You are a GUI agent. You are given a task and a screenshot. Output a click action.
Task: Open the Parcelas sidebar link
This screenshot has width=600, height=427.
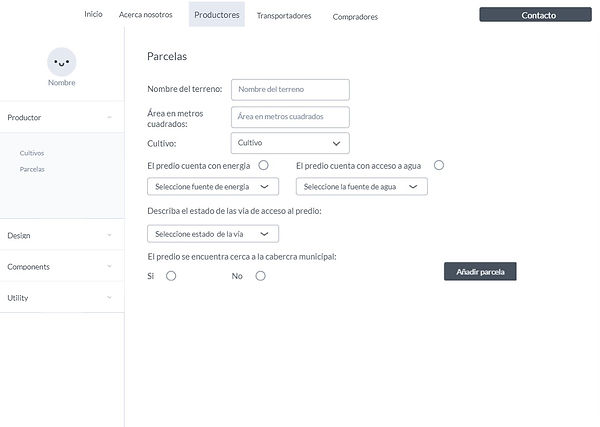coord(32,169)
